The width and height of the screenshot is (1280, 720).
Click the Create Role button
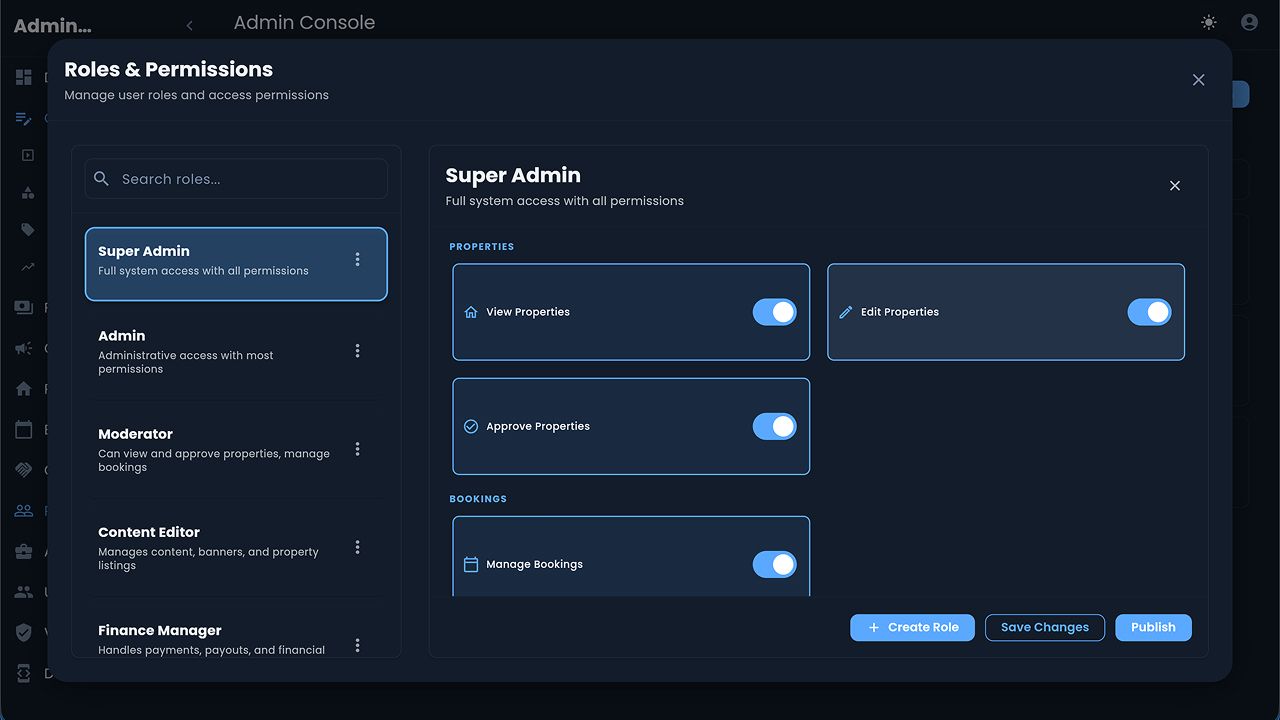(x=912, y=627)
